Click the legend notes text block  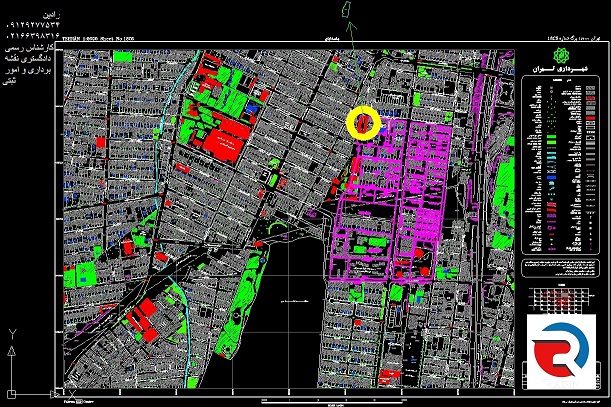pyautogui.click(x=559, y=265)
